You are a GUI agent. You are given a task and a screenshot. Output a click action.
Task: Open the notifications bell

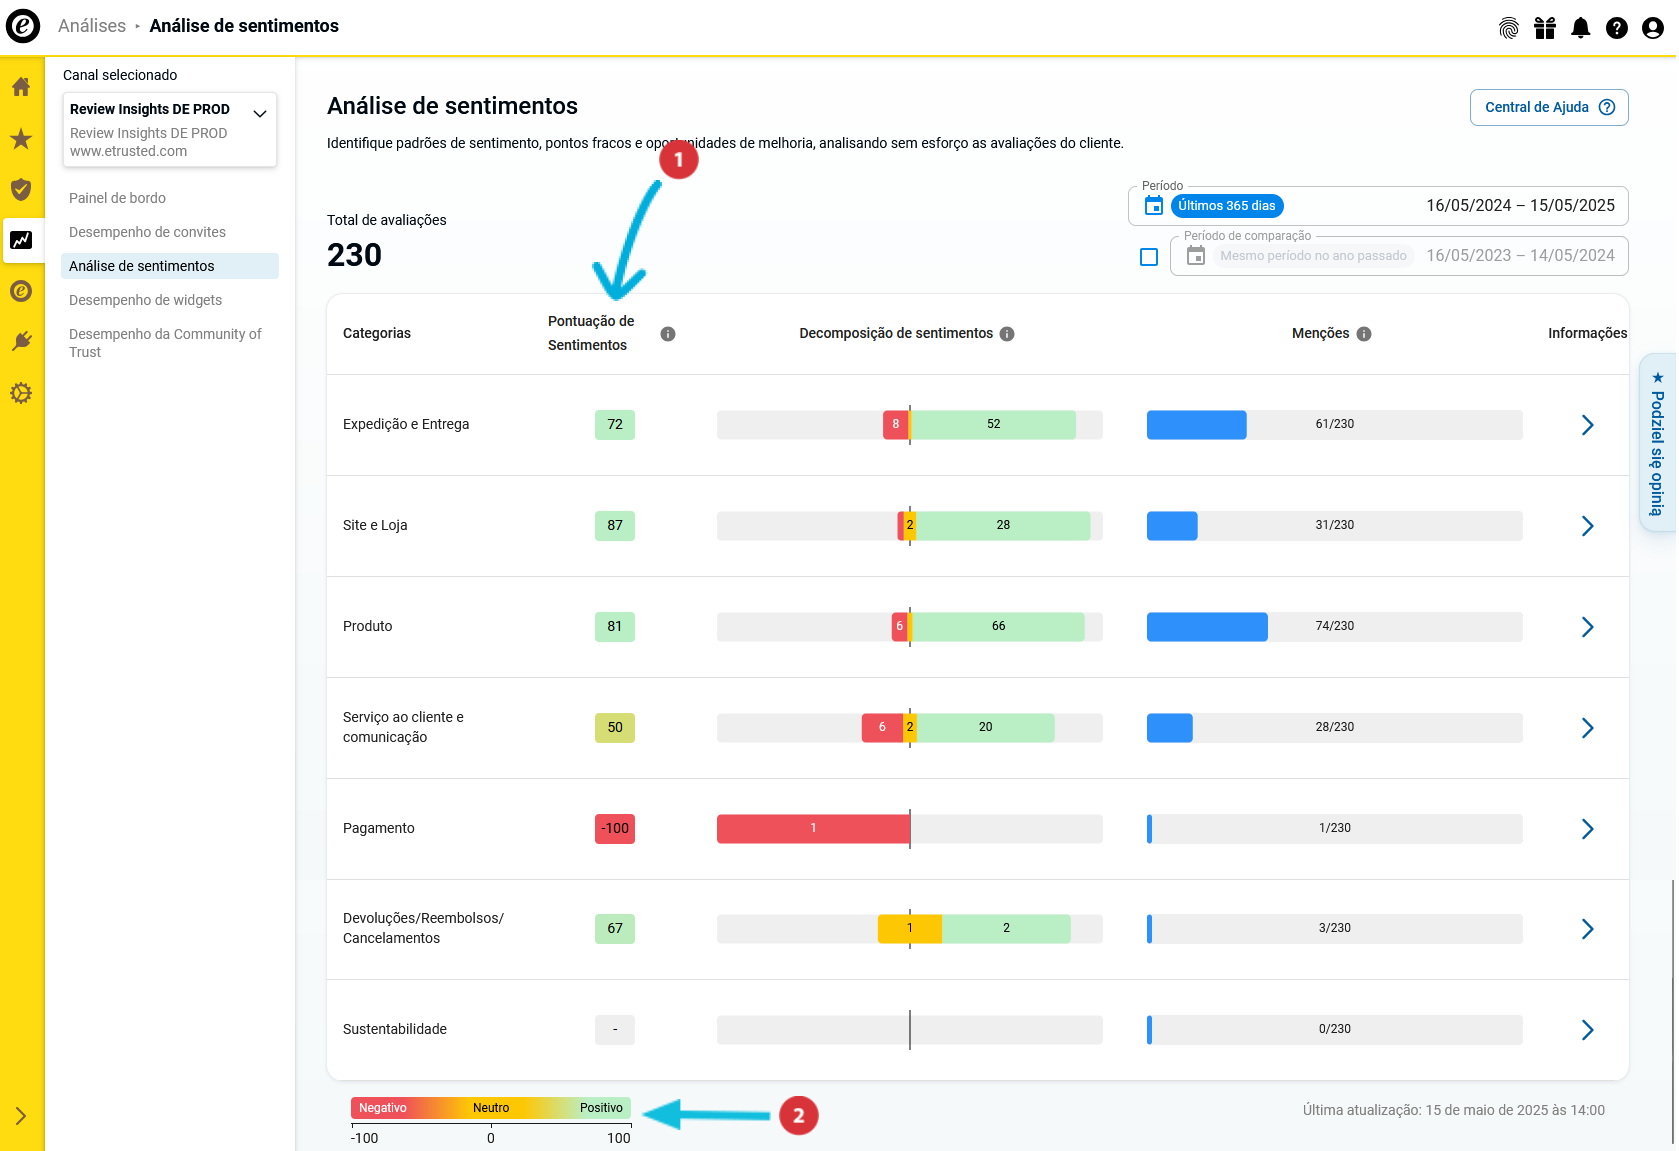1581,28
